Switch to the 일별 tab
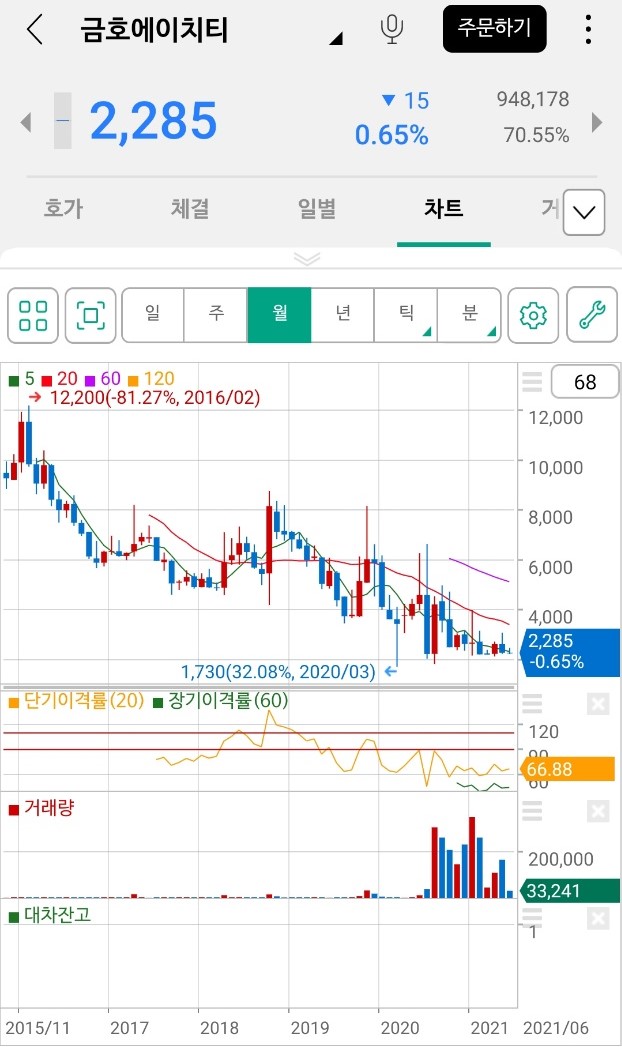This screenshot has height=1047, width=622. 317,208
